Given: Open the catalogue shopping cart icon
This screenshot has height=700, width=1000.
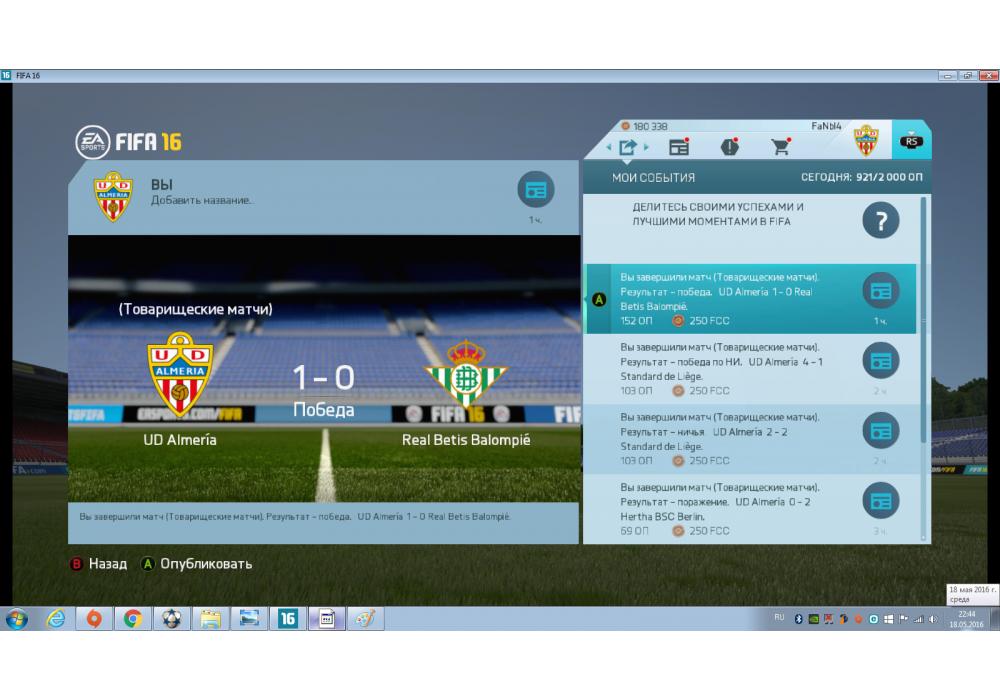Looking at the screenshot, I should click(781, 147).
